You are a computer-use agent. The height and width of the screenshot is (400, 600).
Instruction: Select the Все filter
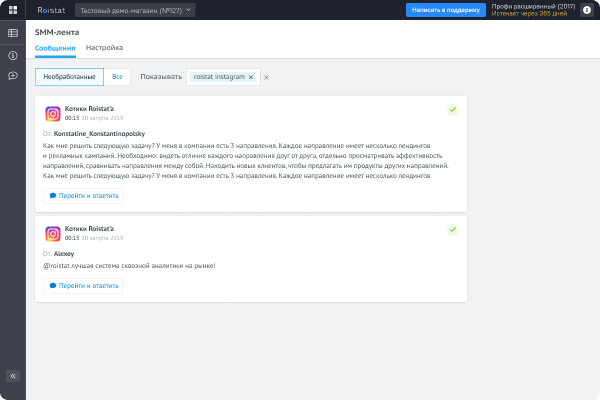[x=117, y=77]
